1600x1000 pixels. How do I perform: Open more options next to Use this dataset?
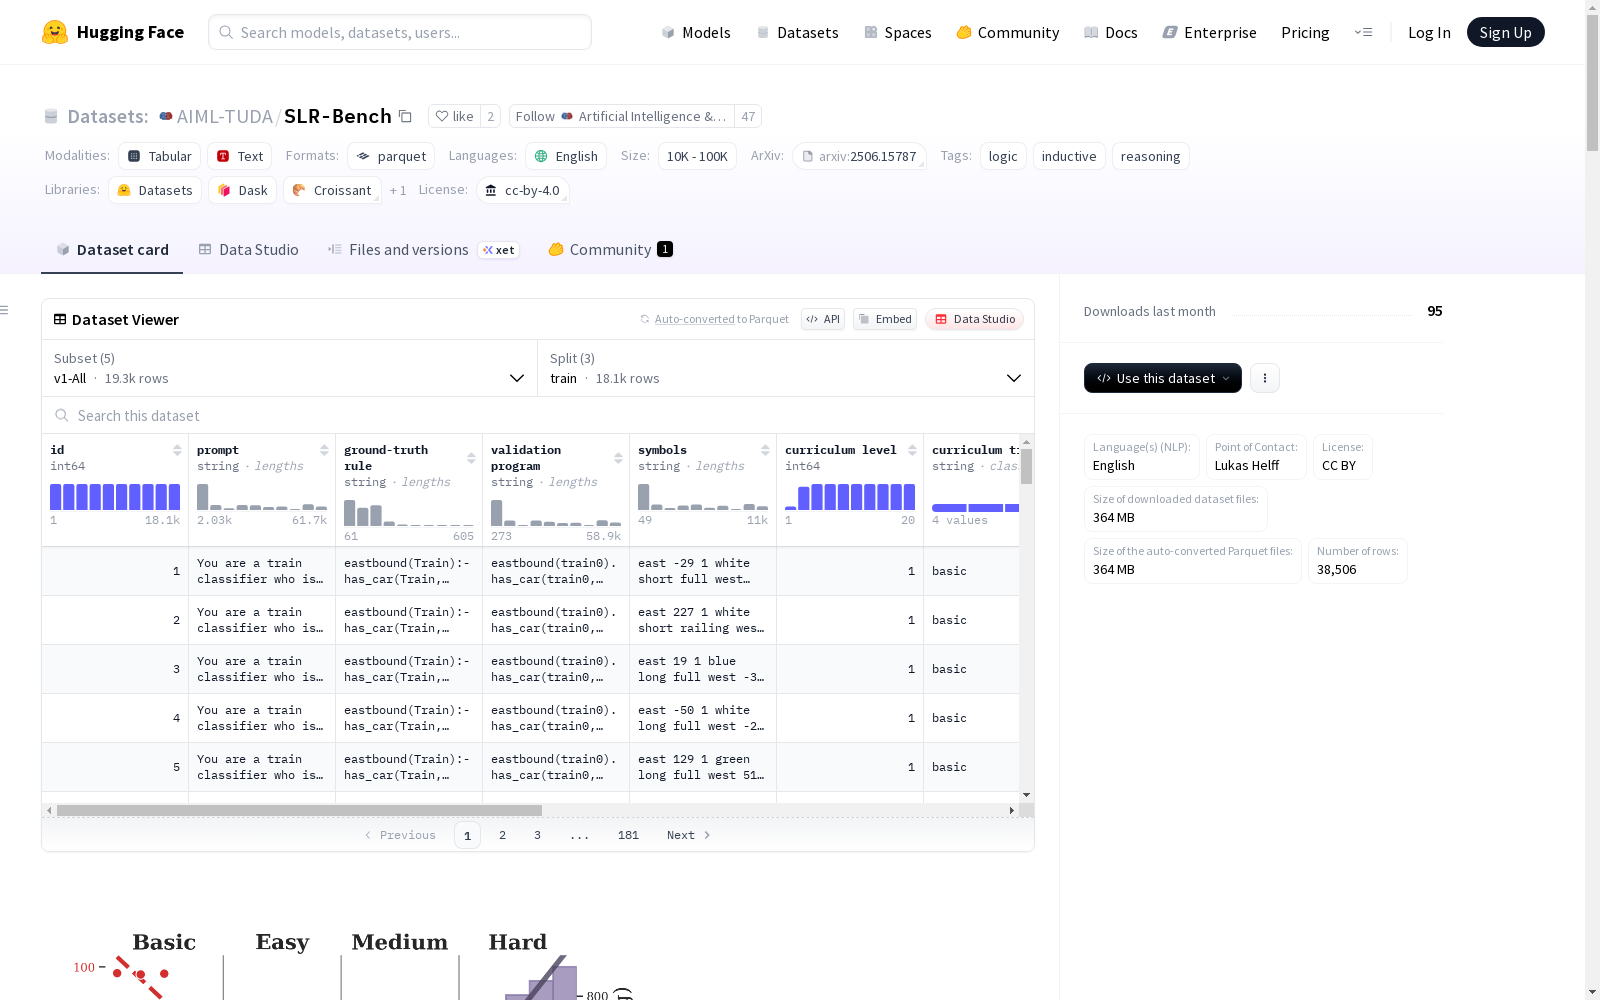[1265, 378]
